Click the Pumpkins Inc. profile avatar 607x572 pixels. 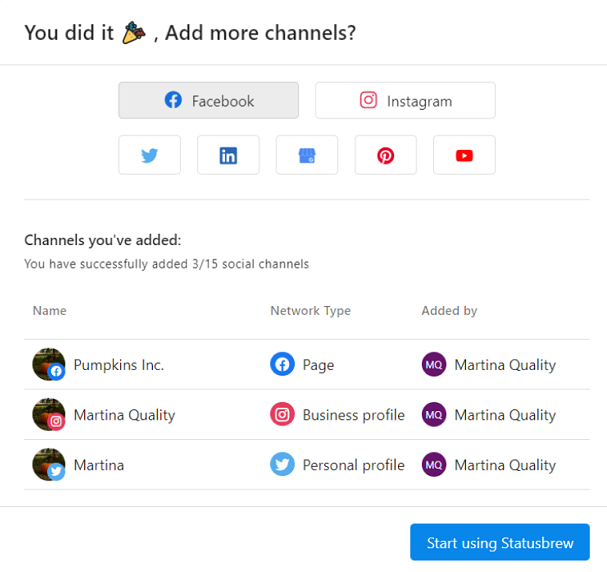click(48, 364)
